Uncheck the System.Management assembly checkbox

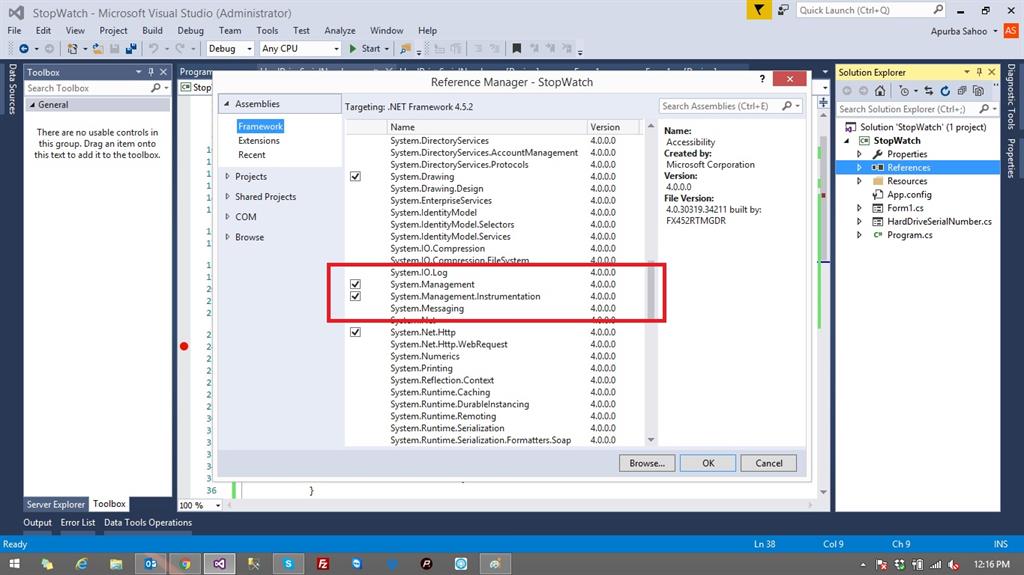pos(355,284)
